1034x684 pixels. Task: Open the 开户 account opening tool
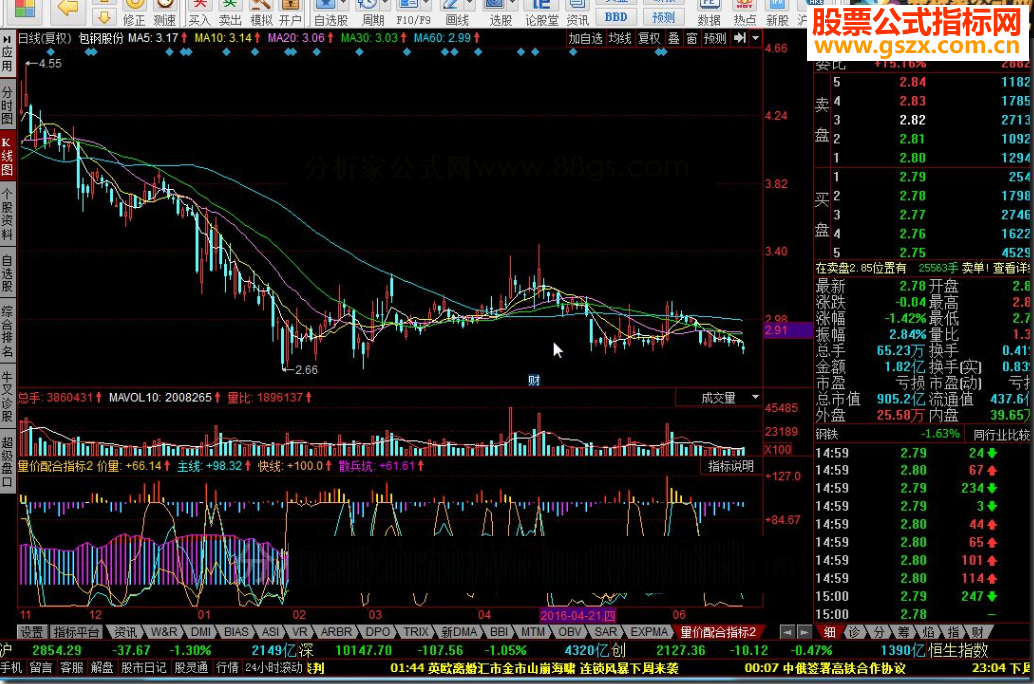[291, 14]
